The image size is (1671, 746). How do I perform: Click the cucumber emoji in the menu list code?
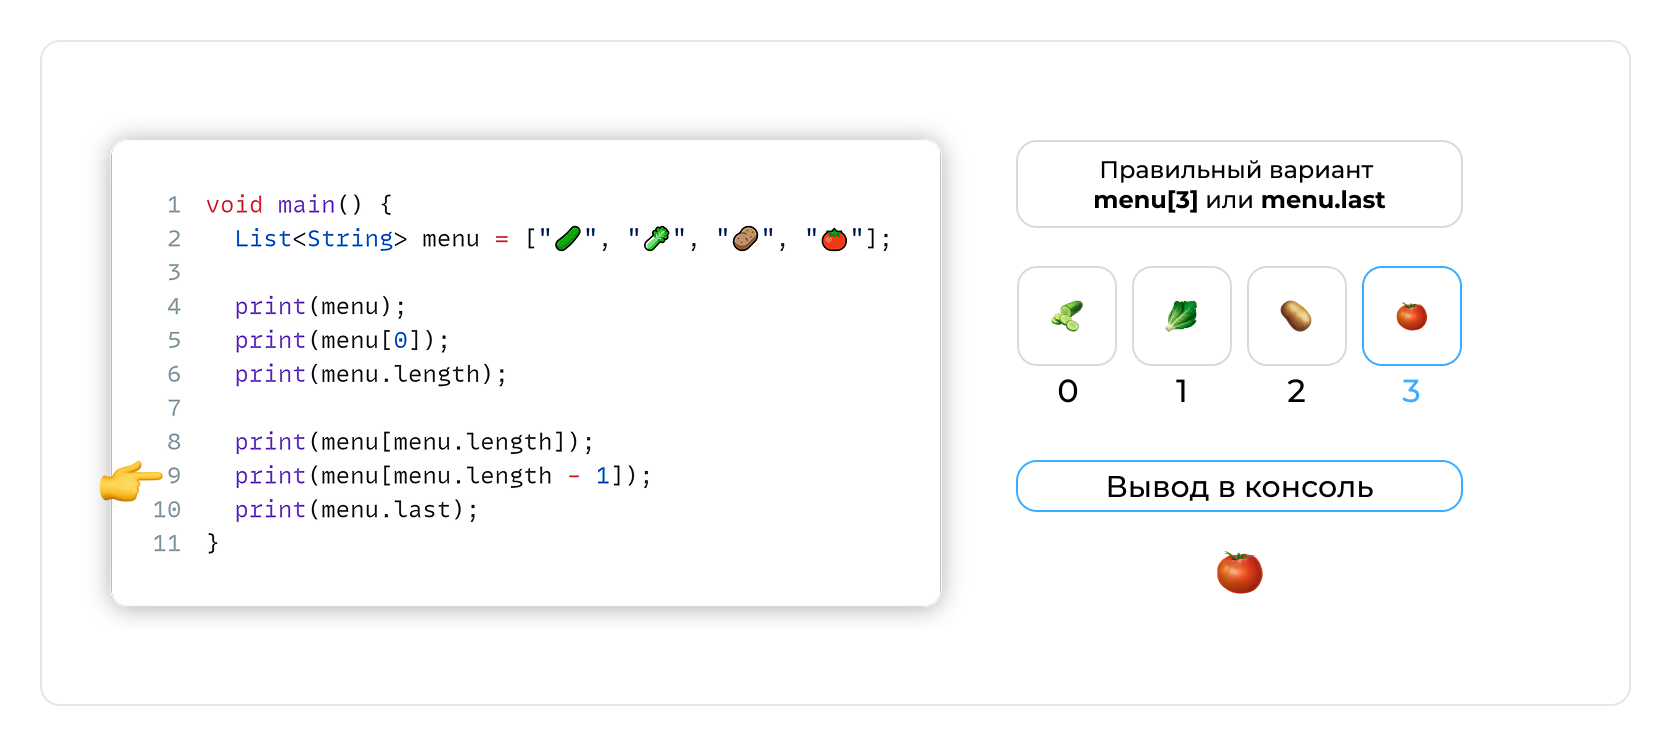(x=568, y=239)
